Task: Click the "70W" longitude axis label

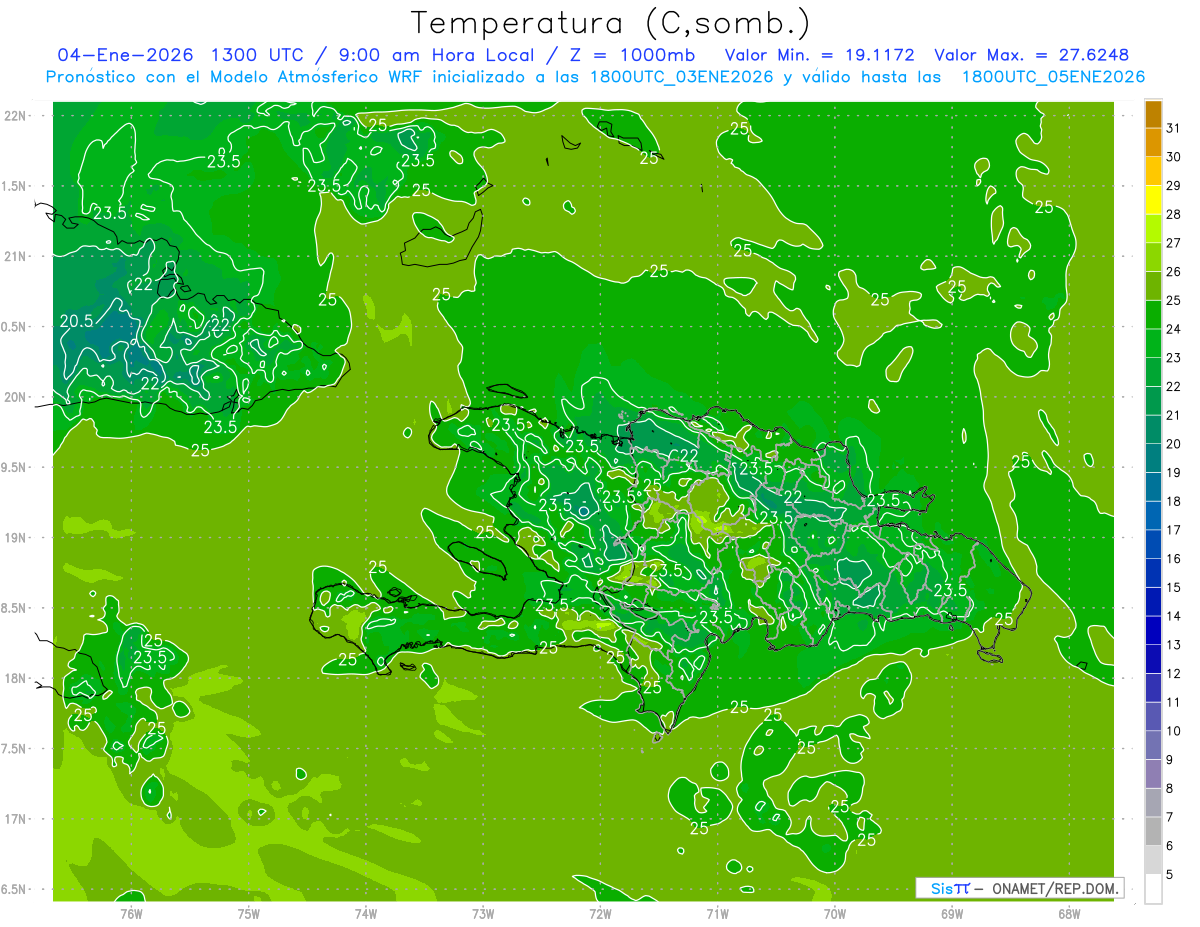Action: pos(835,913)
